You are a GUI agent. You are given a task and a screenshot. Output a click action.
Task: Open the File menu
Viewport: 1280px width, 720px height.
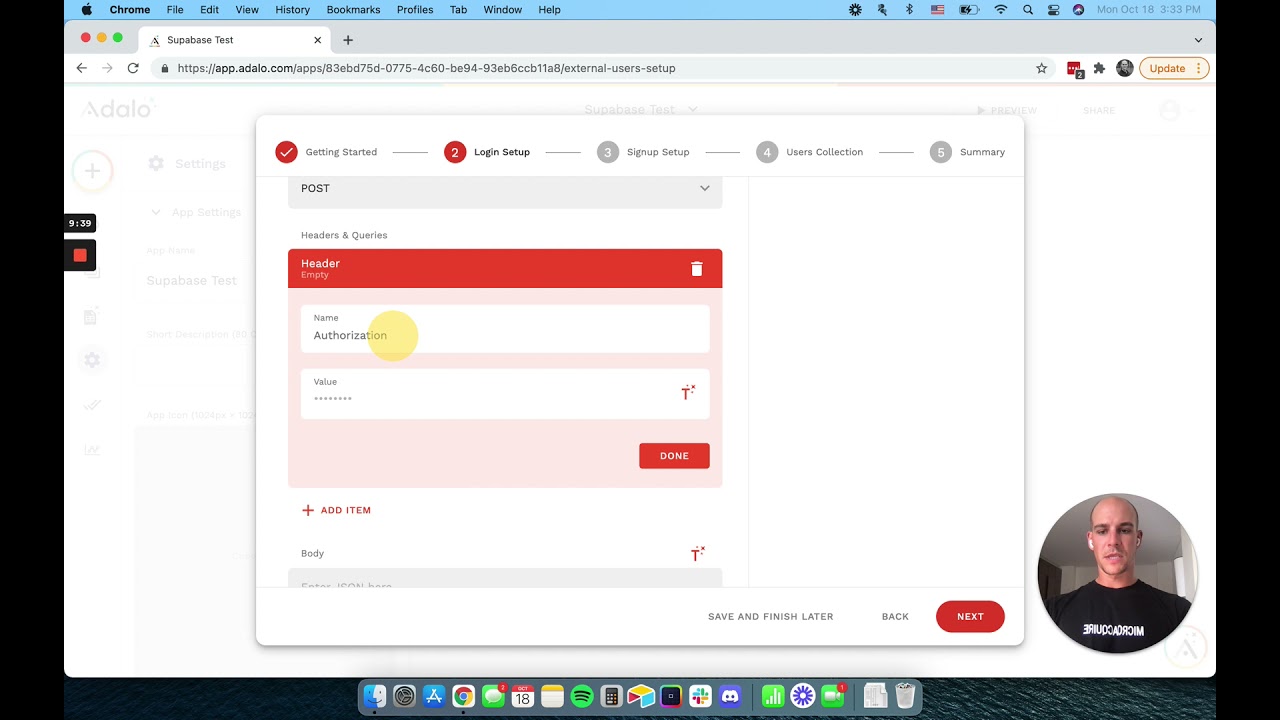(175, 9)
